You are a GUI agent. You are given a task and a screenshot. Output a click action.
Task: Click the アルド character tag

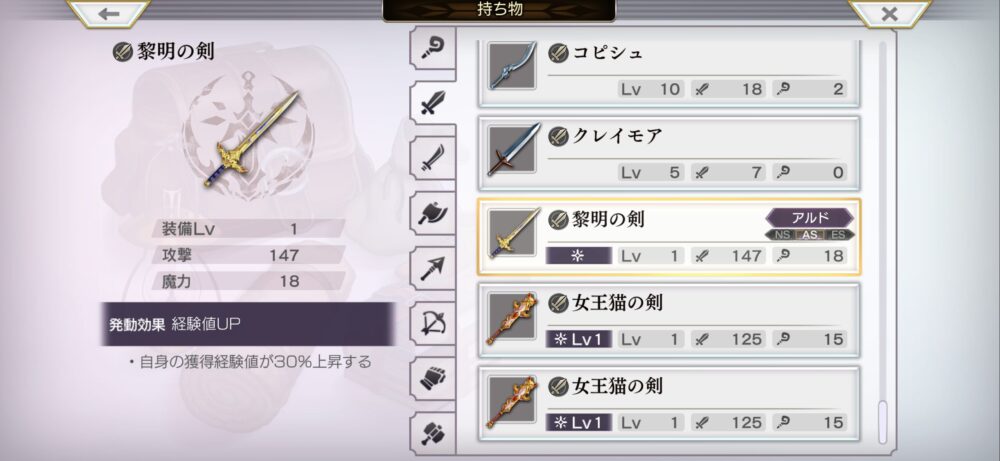tap(809, 217)
